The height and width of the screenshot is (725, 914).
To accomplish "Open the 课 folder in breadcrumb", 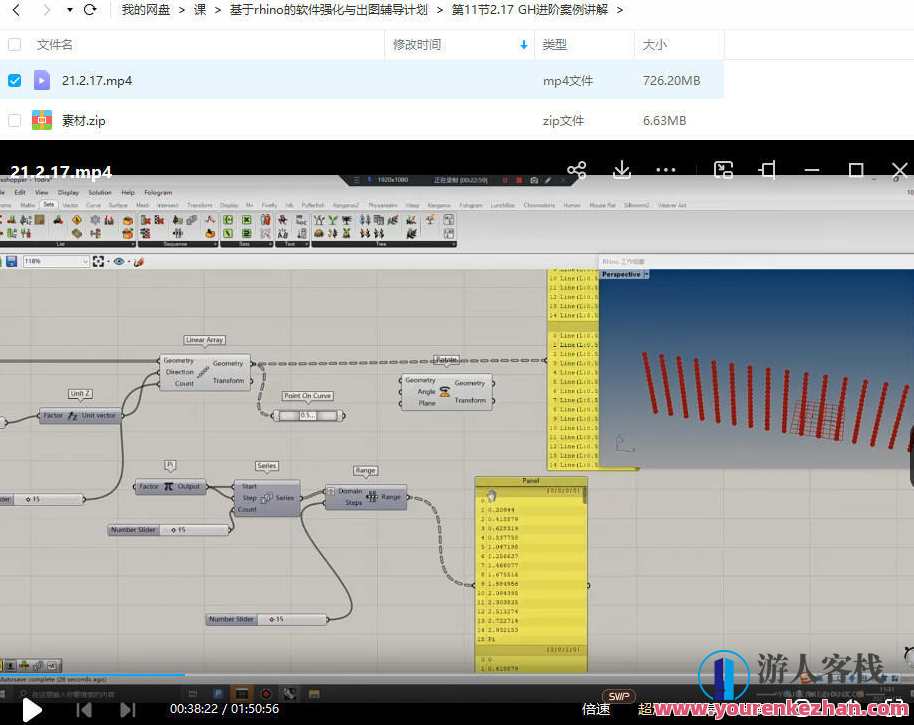I will click(200, 10).
